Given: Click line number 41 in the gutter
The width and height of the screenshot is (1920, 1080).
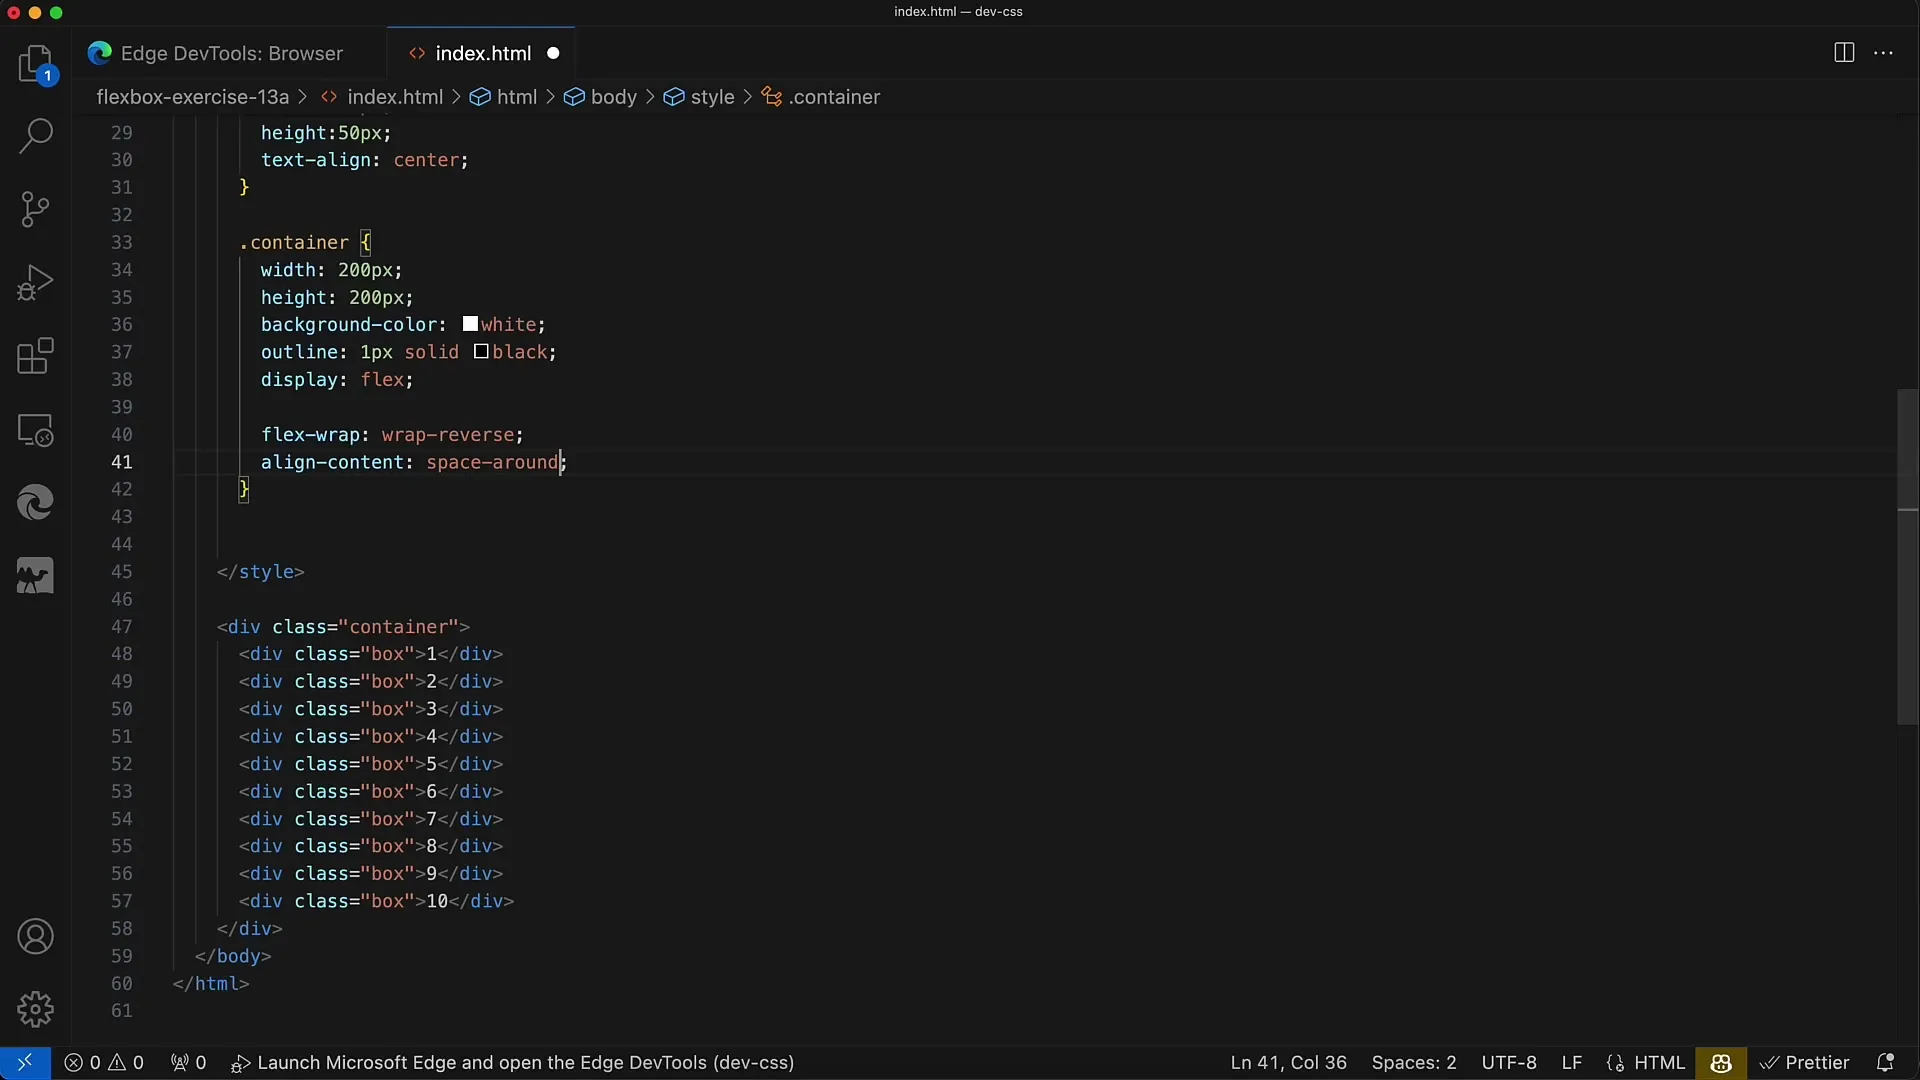Looking at the screenshot, I should (121, 462).
